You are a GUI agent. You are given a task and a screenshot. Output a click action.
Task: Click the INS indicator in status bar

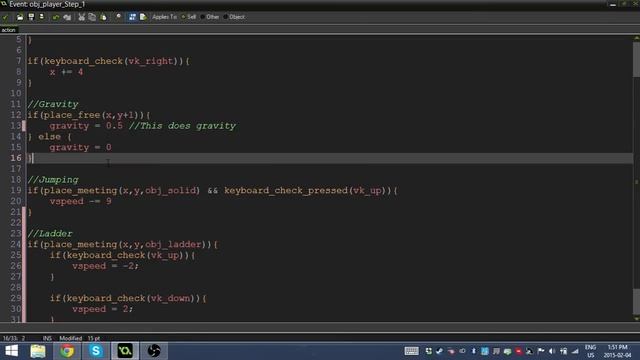[x=47, y=338]
